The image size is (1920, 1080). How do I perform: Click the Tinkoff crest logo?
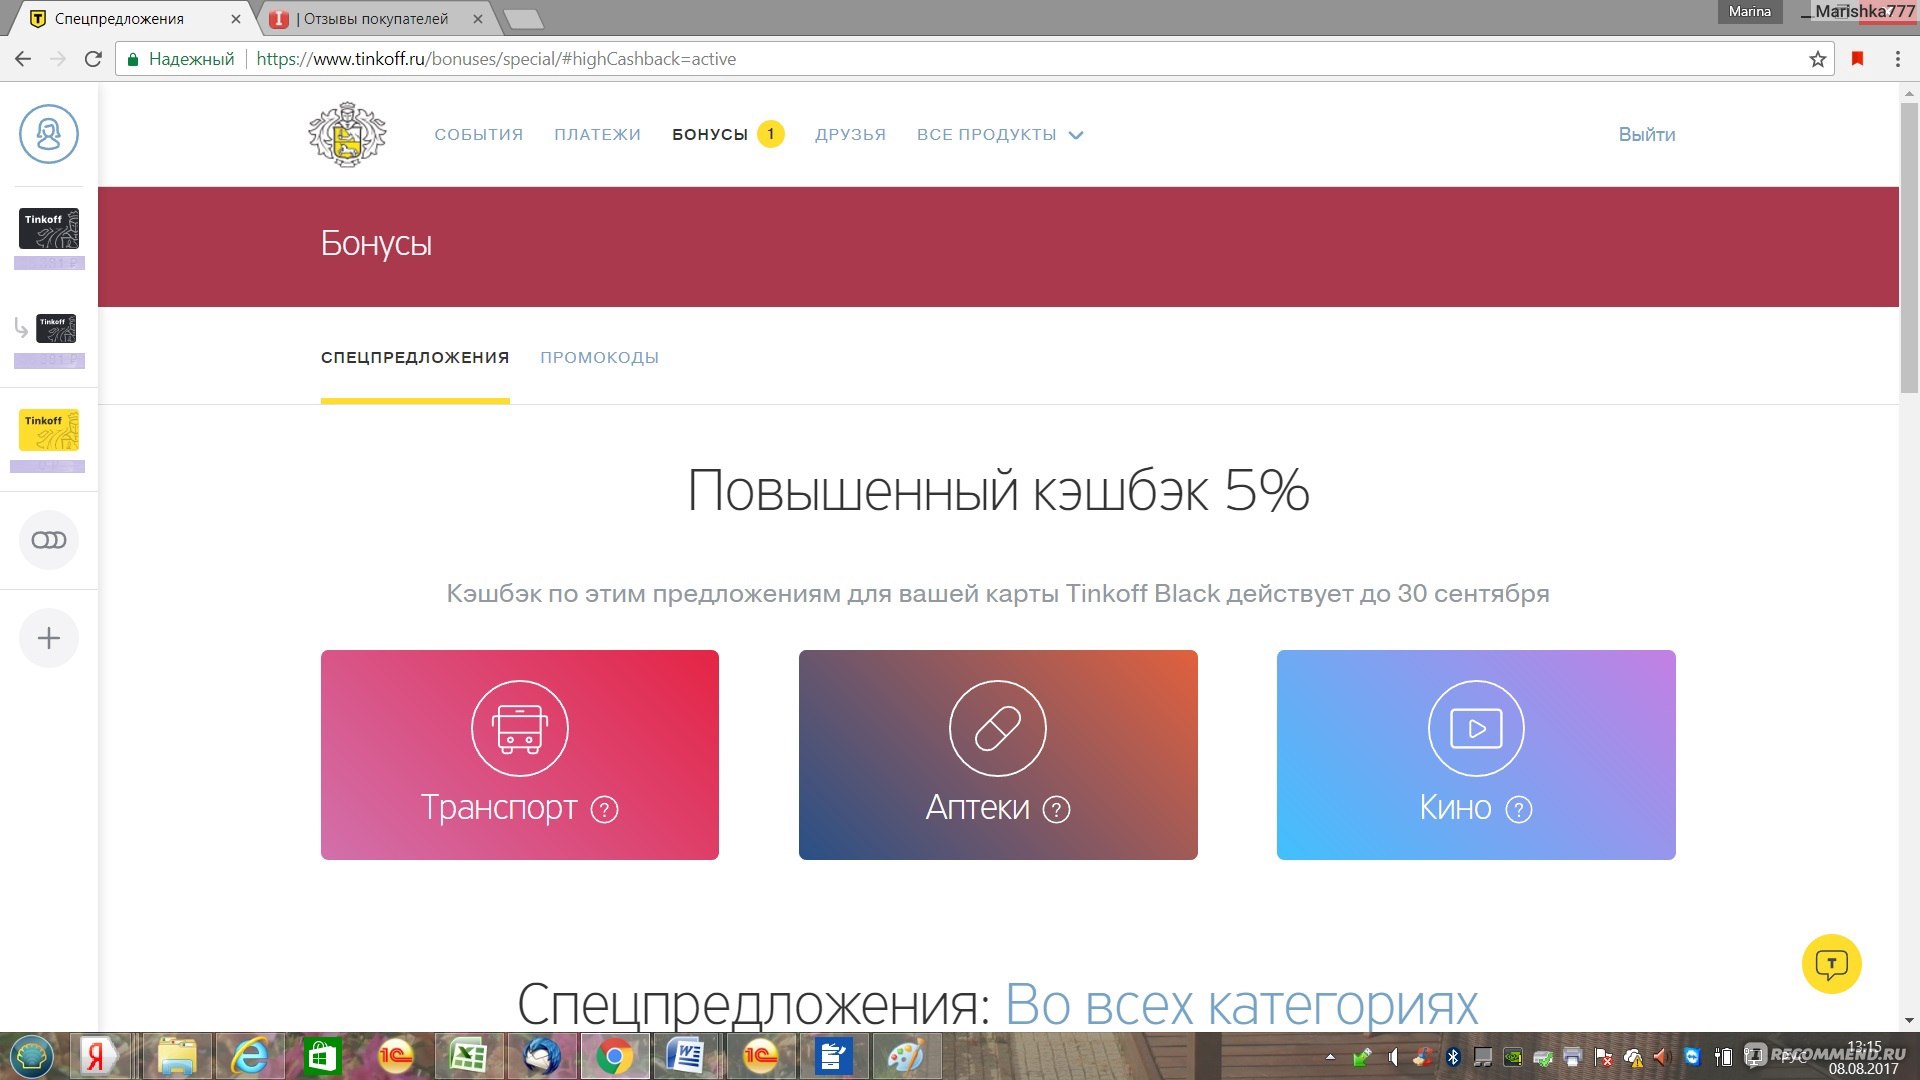[347, 134]
